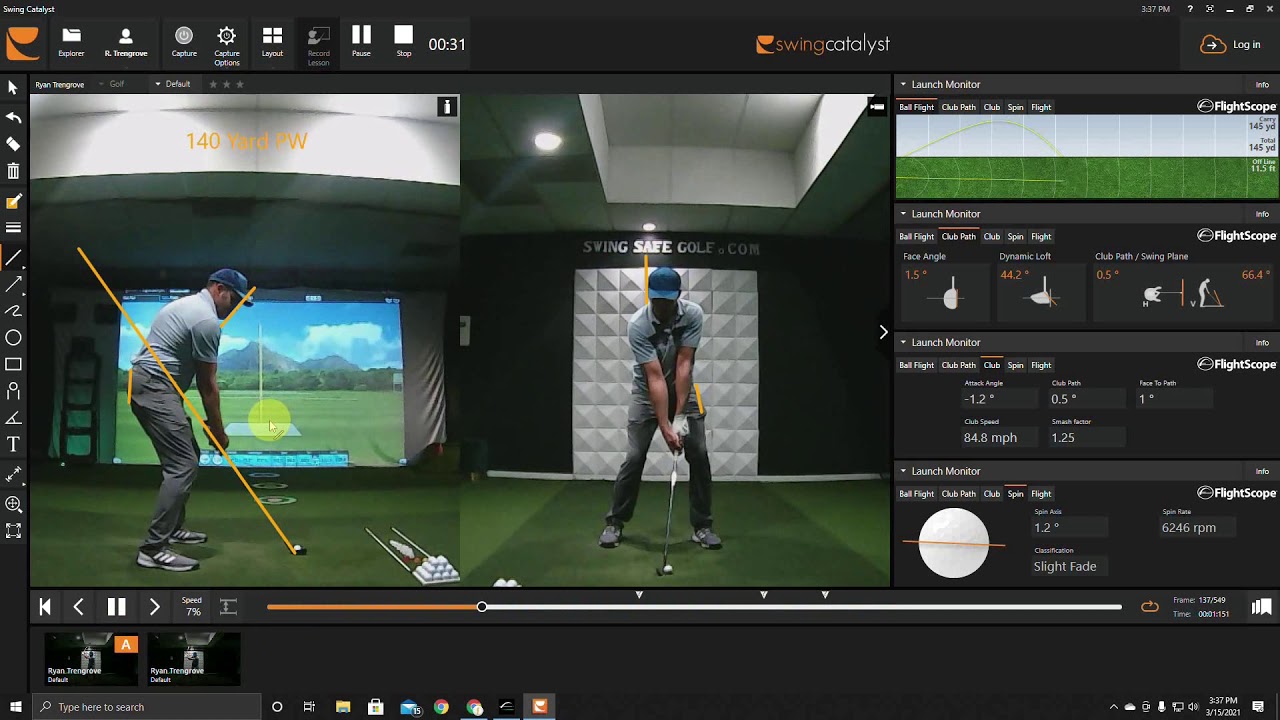
Task: Toggle the loop playback icon
Action: 1150,607
